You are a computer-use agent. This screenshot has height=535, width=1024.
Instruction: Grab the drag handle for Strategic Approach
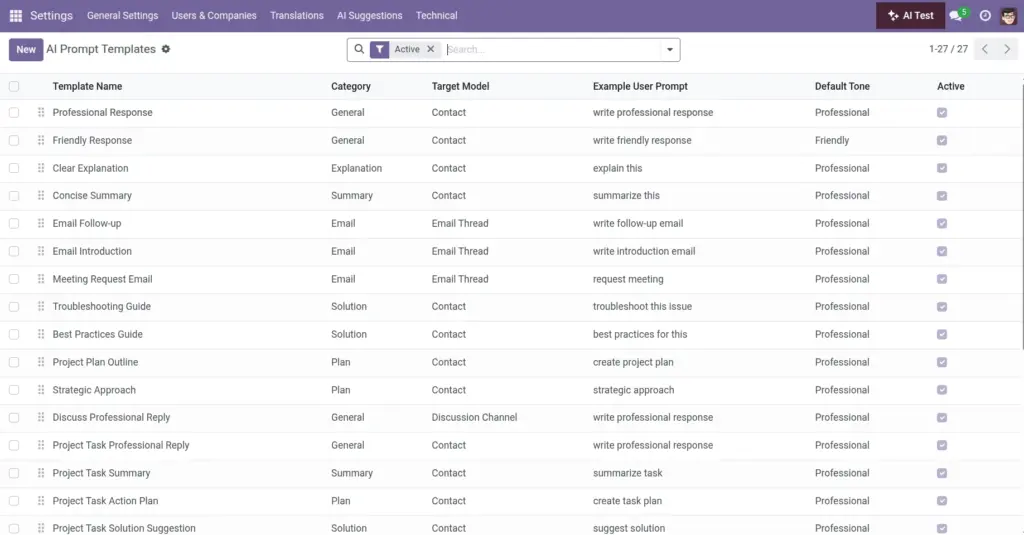(41, 390)
